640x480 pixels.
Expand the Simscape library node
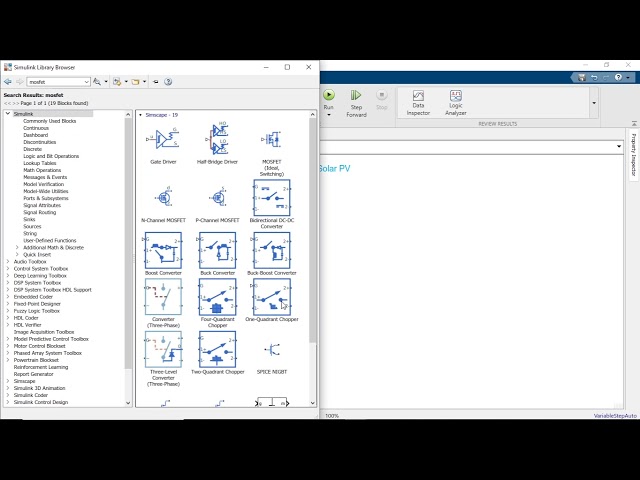[x=8, y=381]
